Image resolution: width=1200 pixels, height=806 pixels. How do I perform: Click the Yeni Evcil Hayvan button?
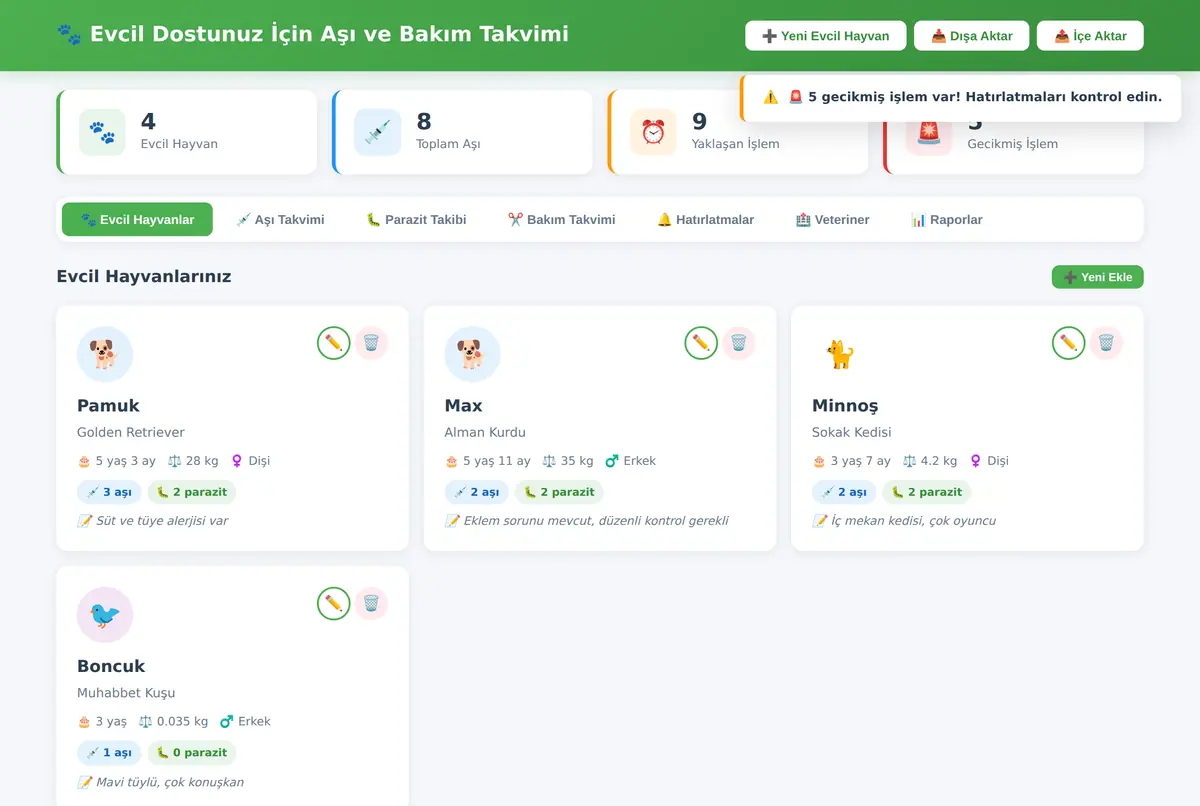pos(825,36)
